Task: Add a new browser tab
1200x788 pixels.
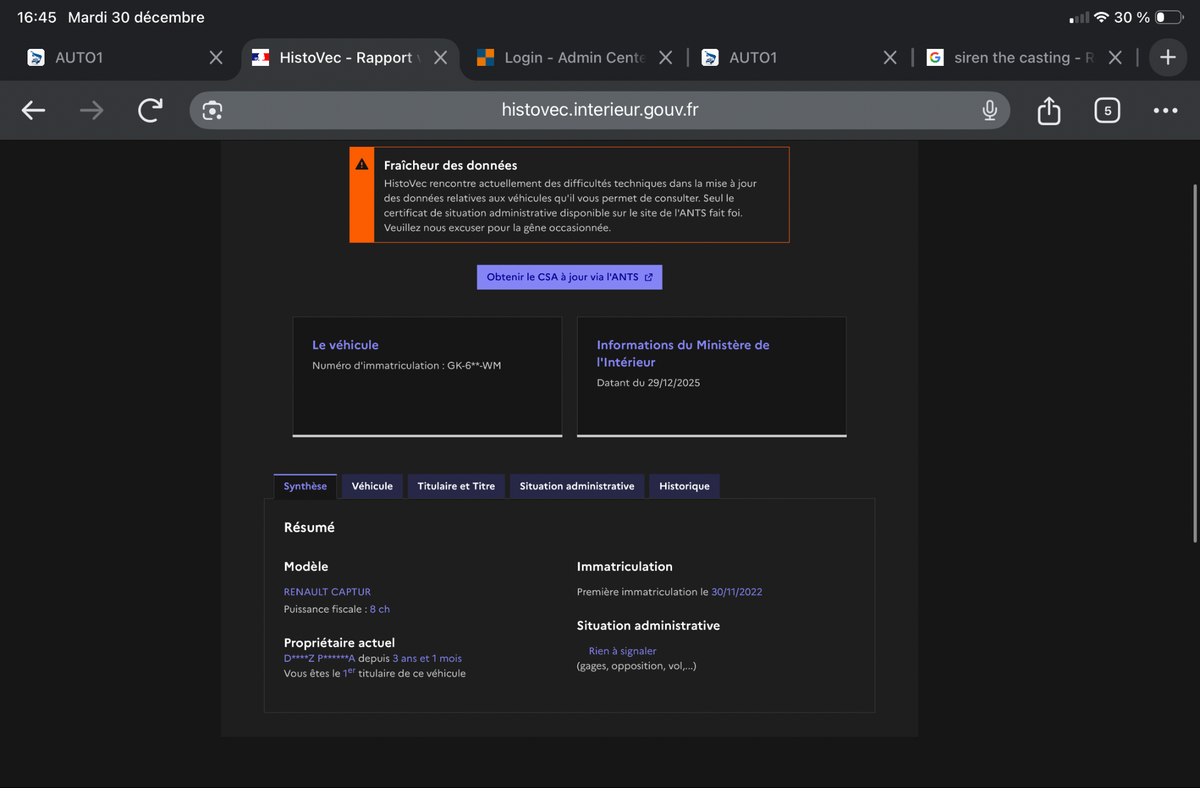Action: [1167, 58]
